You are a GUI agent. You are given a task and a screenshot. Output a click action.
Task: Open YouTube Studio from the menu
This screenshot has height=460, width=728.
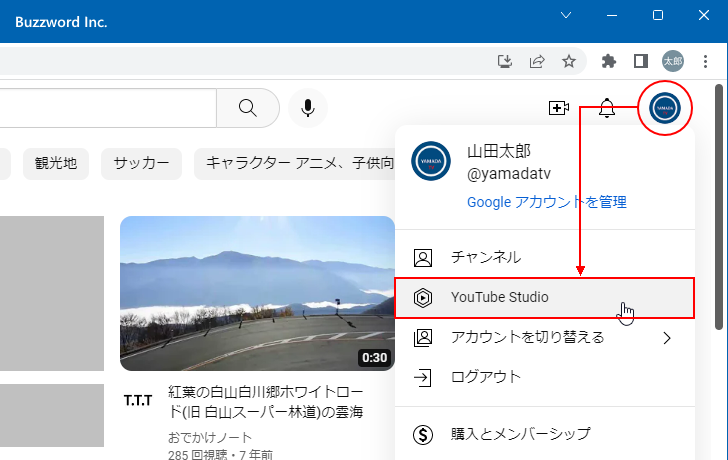tap(545, 298)
